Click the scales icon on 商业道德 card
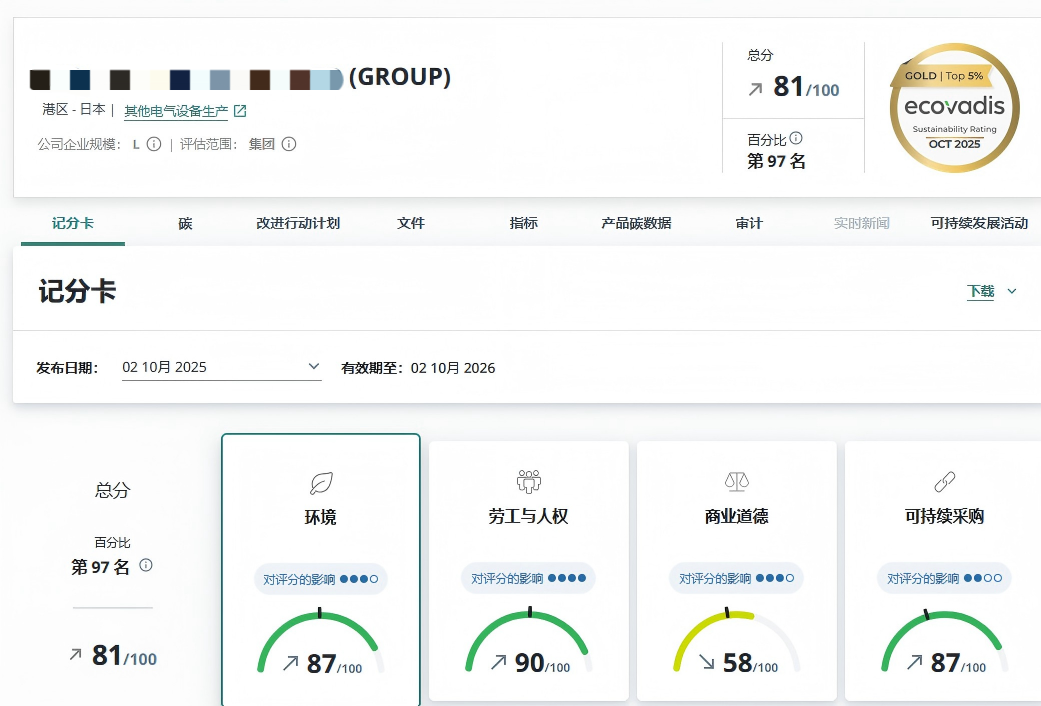1041x706 pixels. click(737, 481)
